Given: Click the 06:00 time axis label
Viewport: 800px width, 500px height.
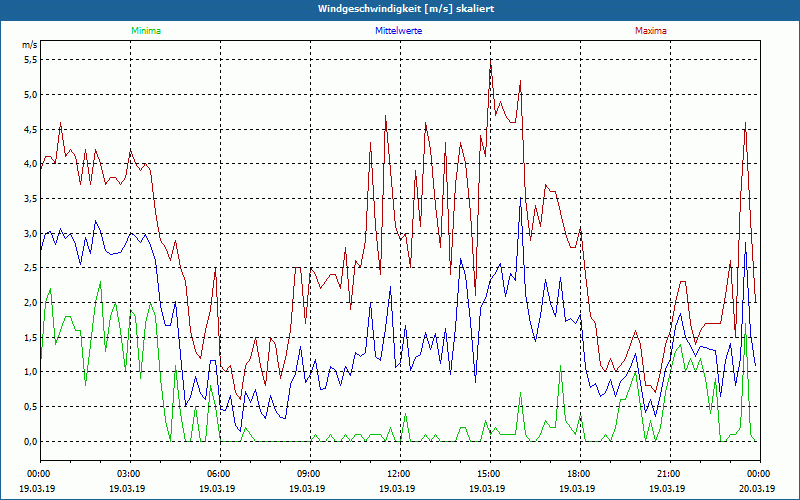Looking at the screenshot, I should pos(220,473).
